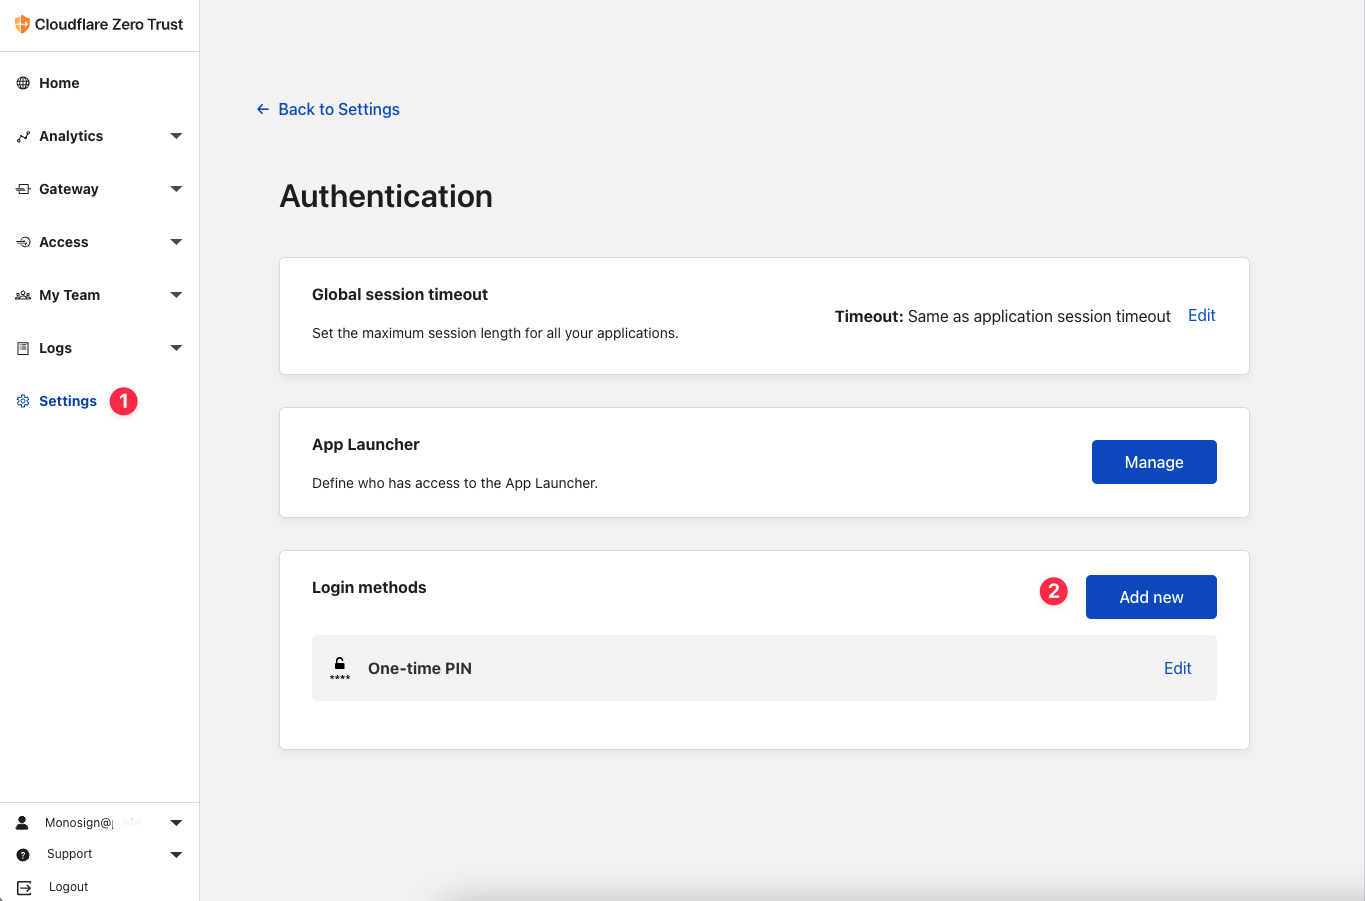Expand the Access section arrow
This screenshot has height=901, width=1365.
(176, 242)
